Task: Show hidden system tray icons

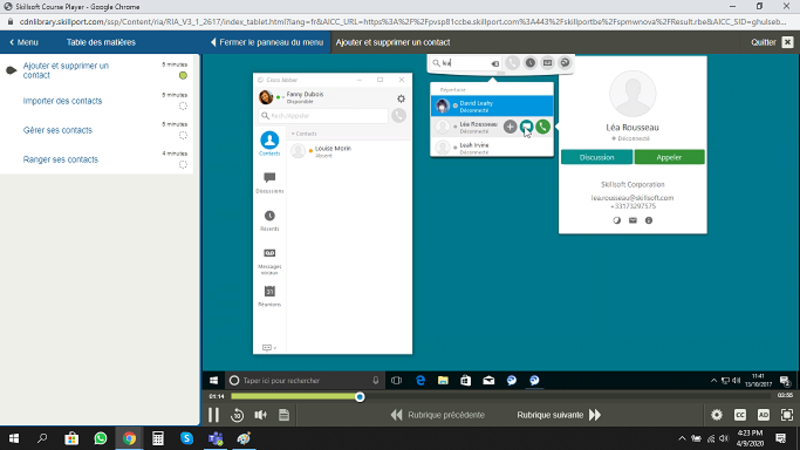Action: (682, 438)
